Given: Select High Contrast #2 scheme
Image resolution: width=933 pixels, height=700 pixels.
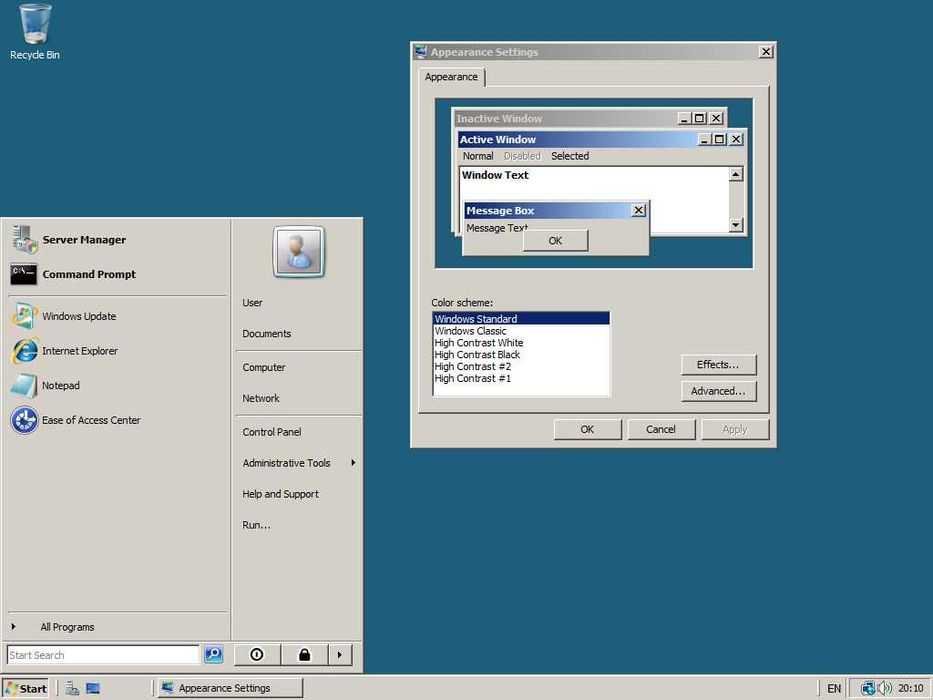Looking at the screenshot, I should point(521,366).
